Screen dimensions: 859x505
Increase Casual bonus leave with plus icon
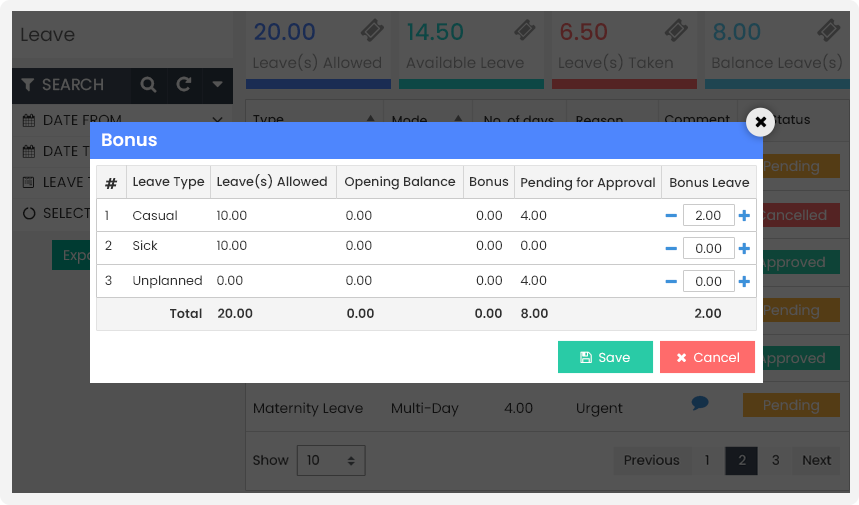tap(744, 215)
